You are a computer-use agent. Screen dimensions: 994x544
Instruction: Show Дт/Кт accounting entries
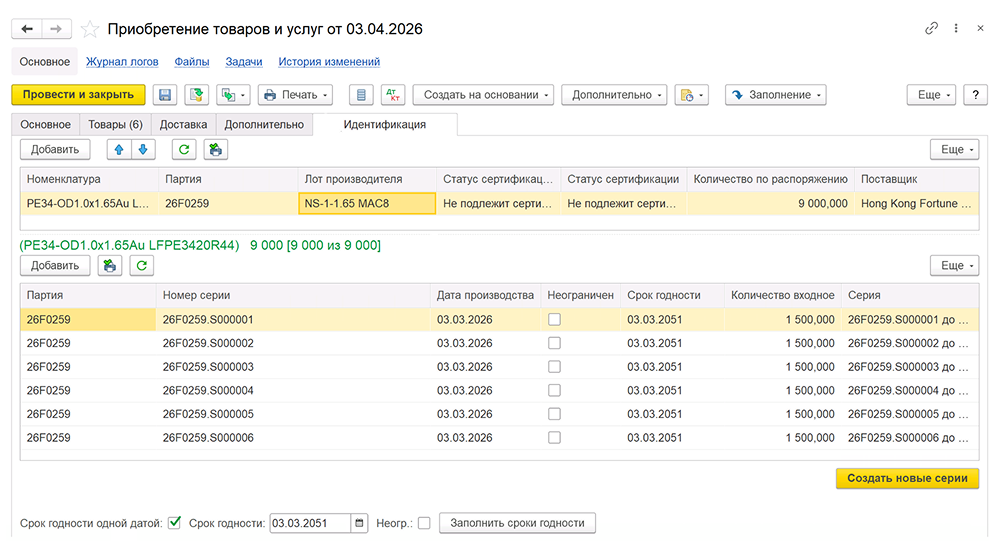393,94
